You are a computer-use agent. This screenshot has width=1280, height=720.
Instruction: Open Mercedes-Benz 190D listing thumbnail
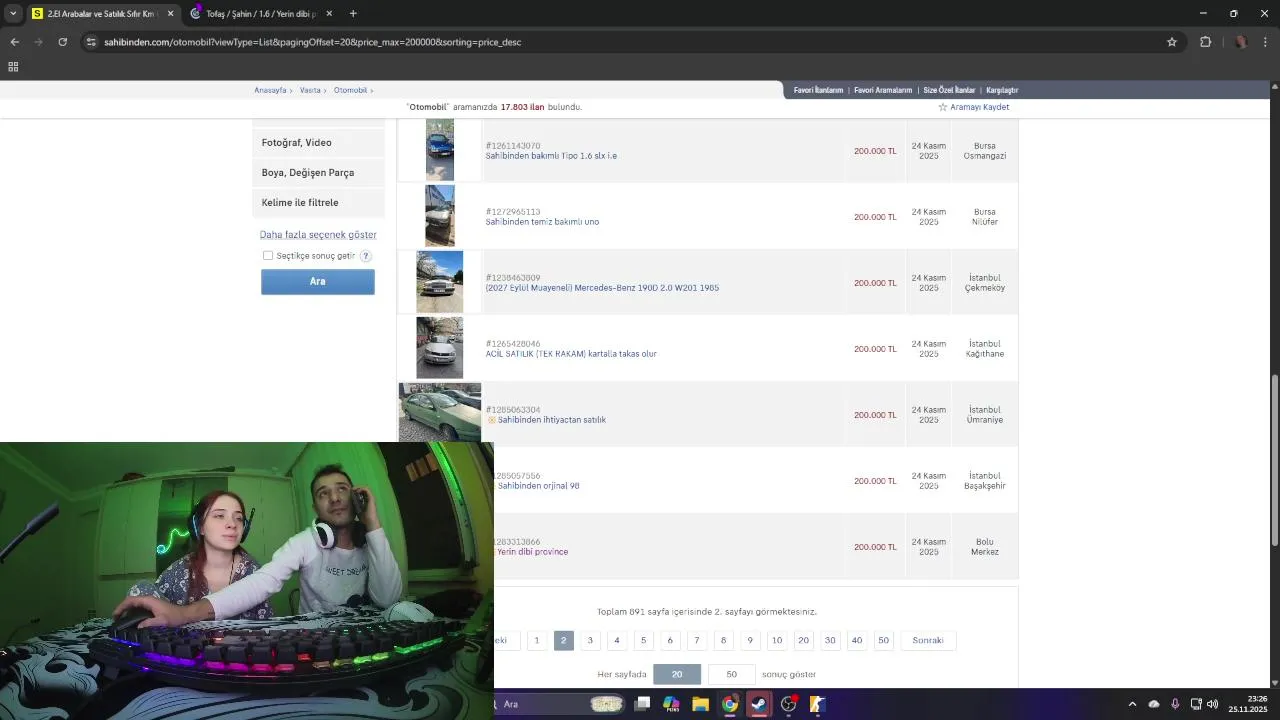coord(440,282)
